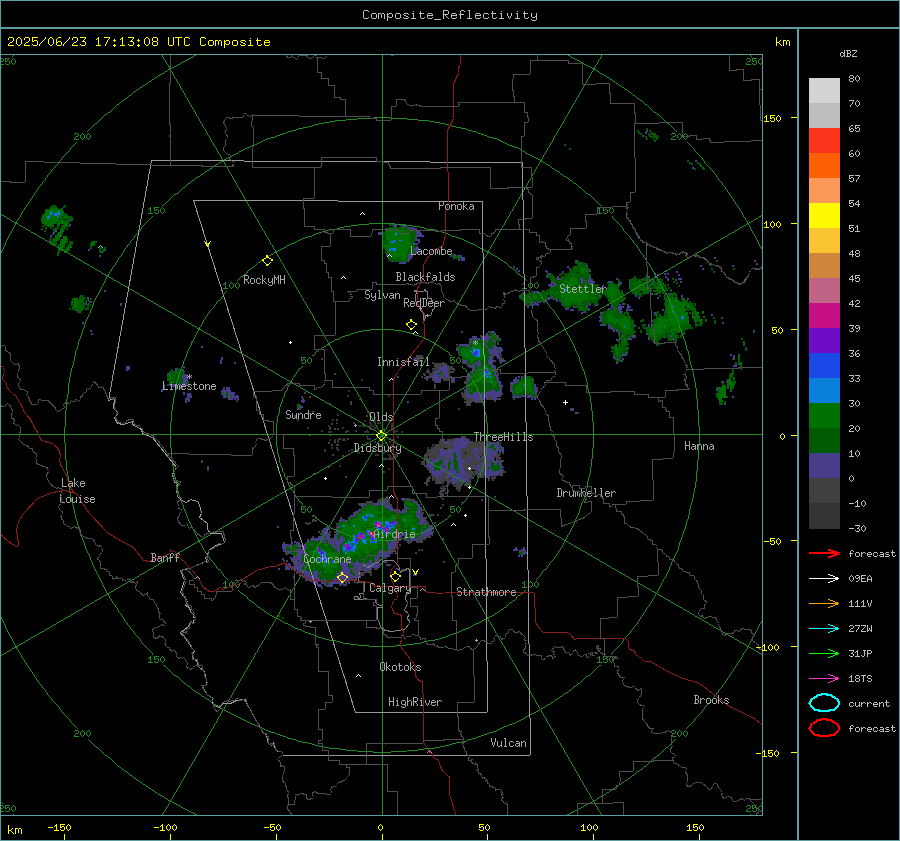This screenshot has width=900, height=841.
Task: Click the Brooks label
Action: (711, 700)
